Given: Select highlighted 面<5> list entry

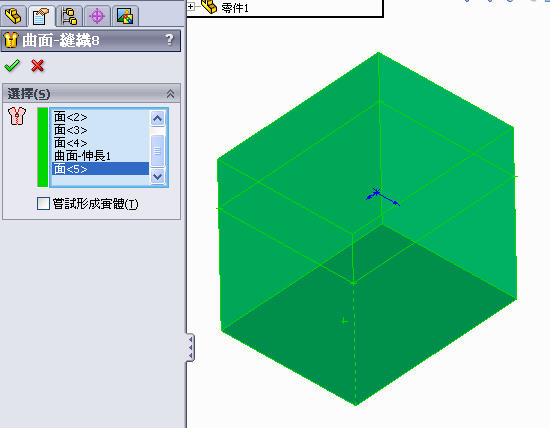Looking at the screenshot, I should coord(100,169).
